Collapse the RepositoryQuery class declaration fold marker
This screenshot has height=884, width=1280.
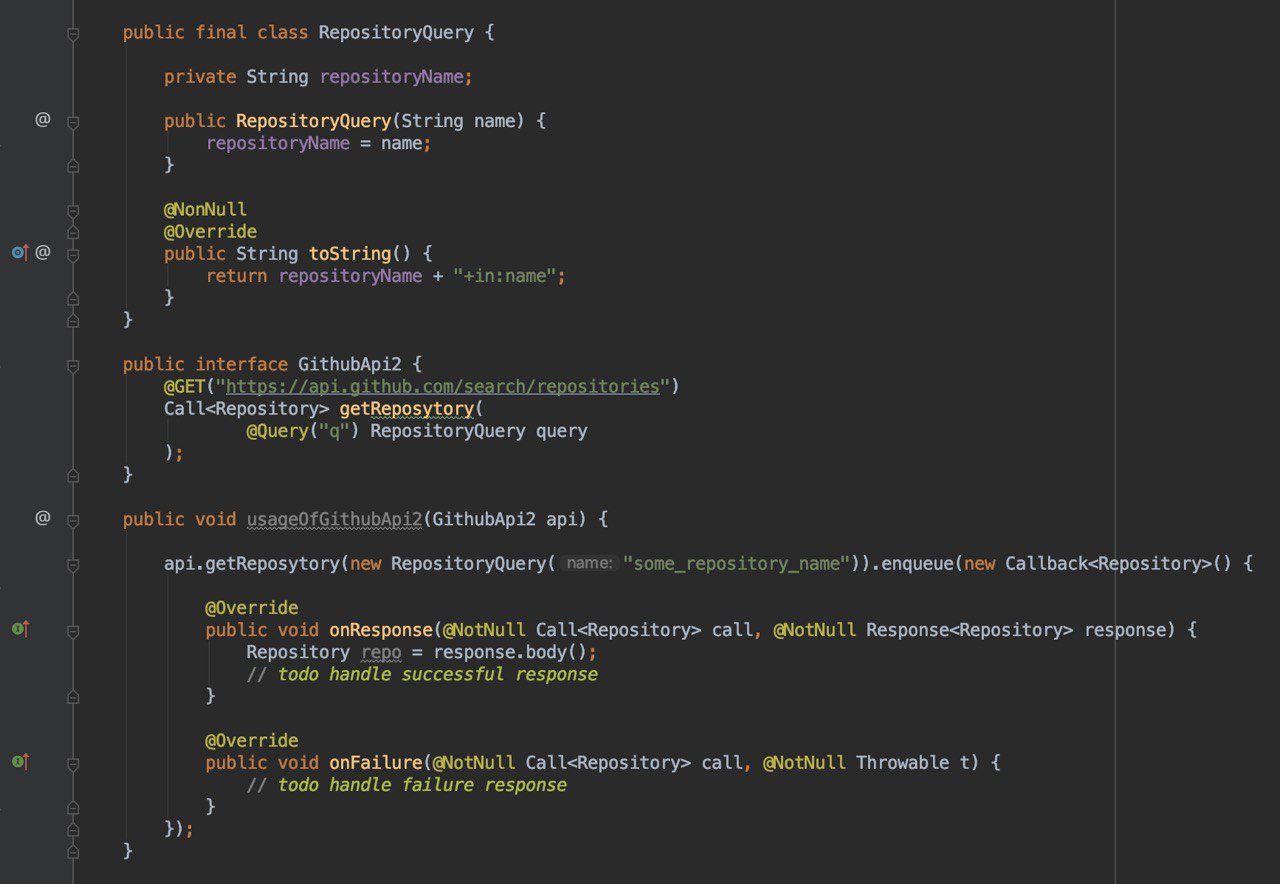pos(72,34)
